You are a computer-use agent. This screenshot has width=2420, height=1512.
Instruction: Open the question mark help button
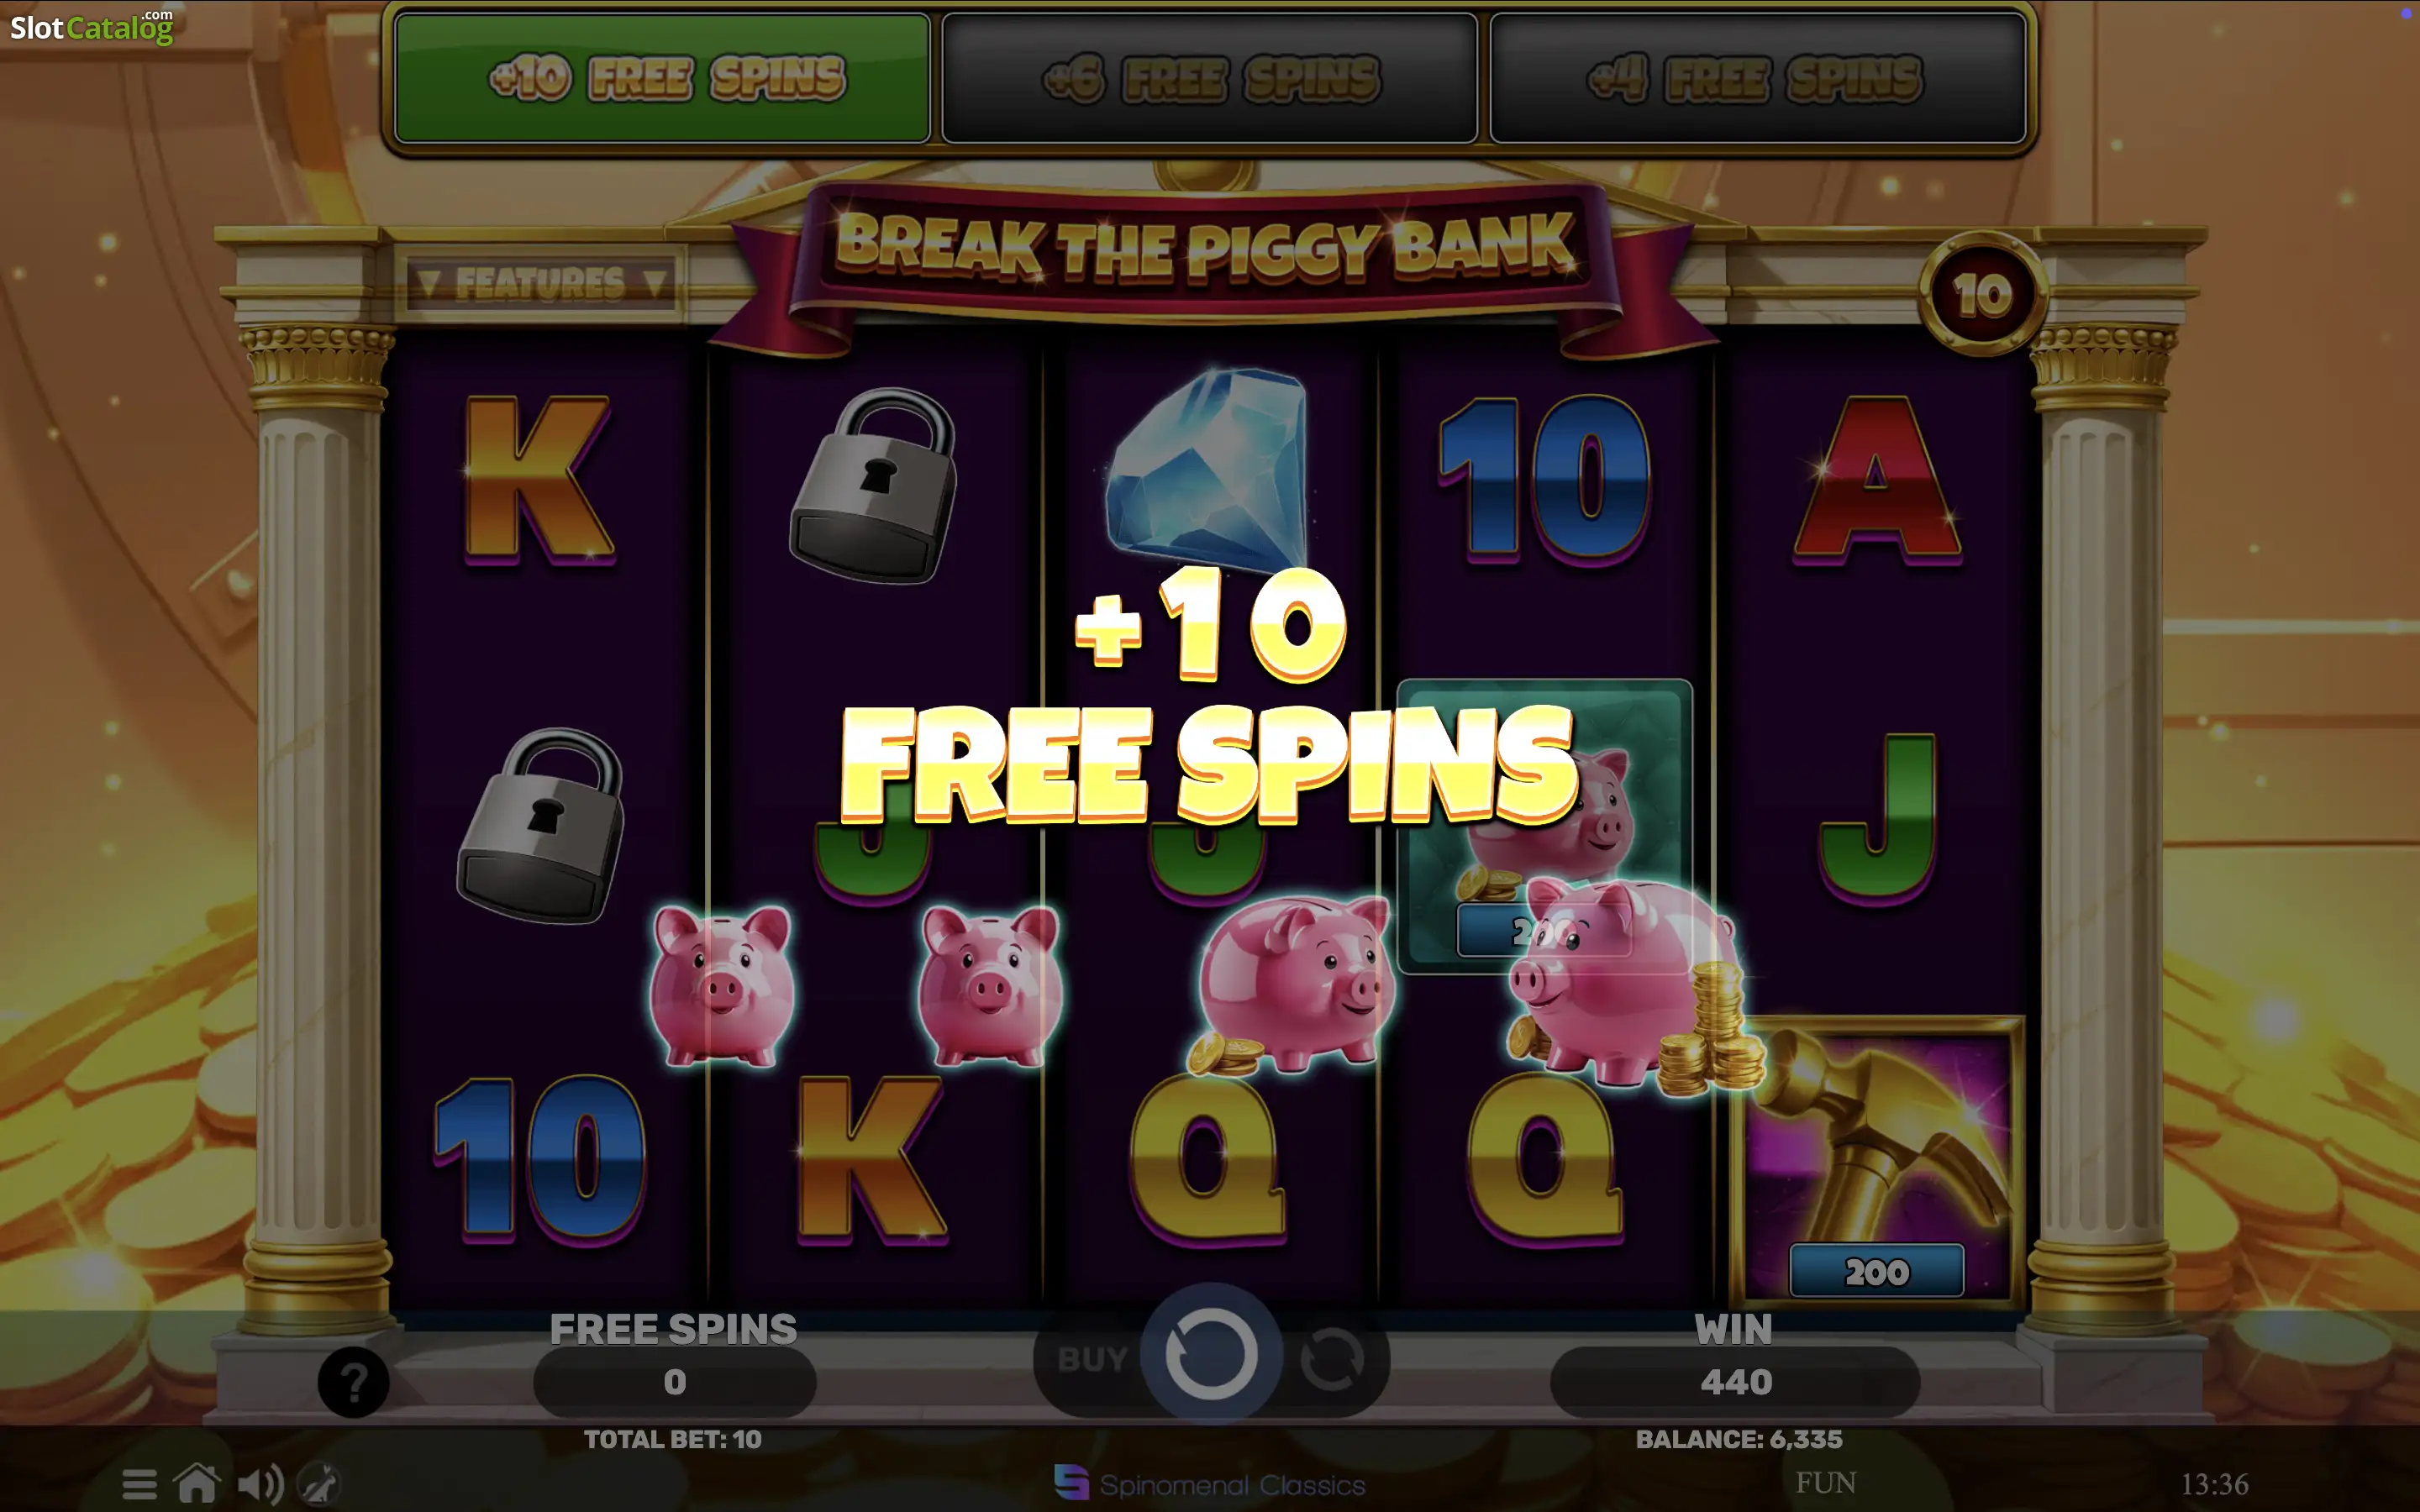point(353,1382)
